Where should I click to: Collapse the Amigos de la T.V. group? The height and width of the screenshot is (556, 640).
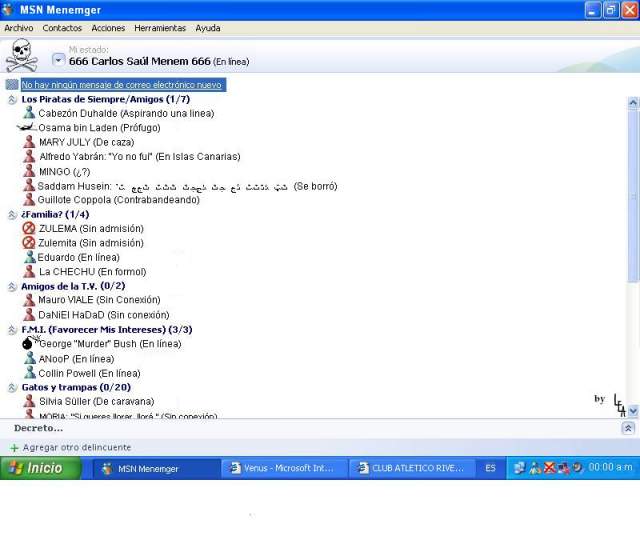12,287
